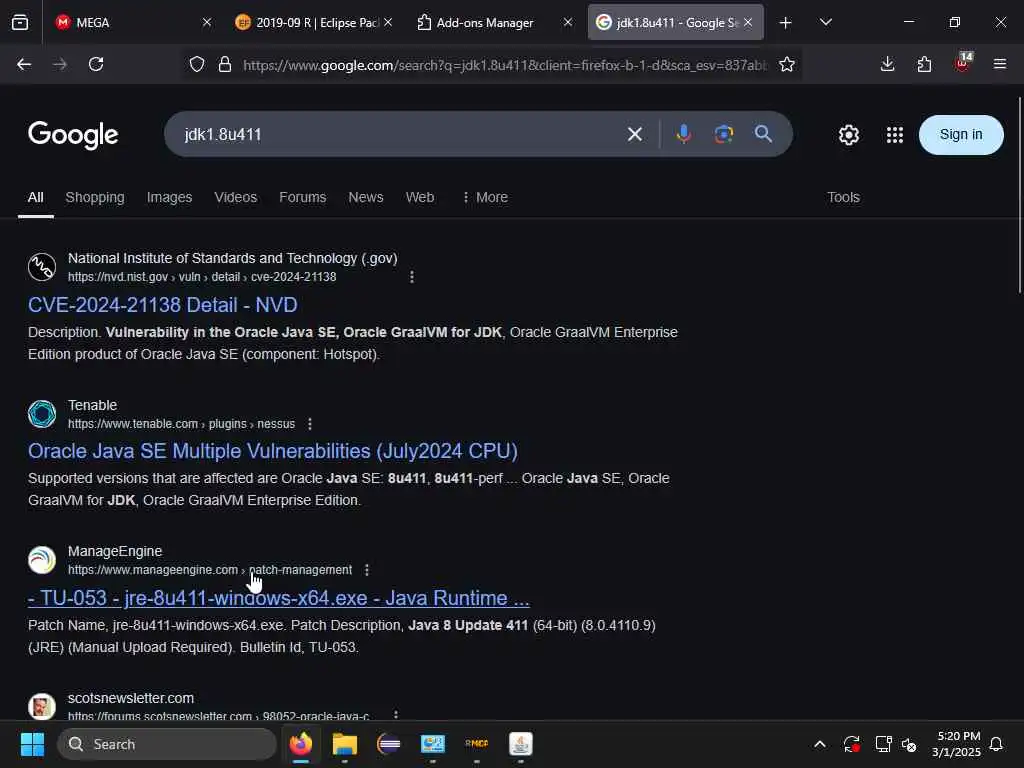Open tracking protection shield icon
This screenshot has width=1024, height=768.
point(197,64)
